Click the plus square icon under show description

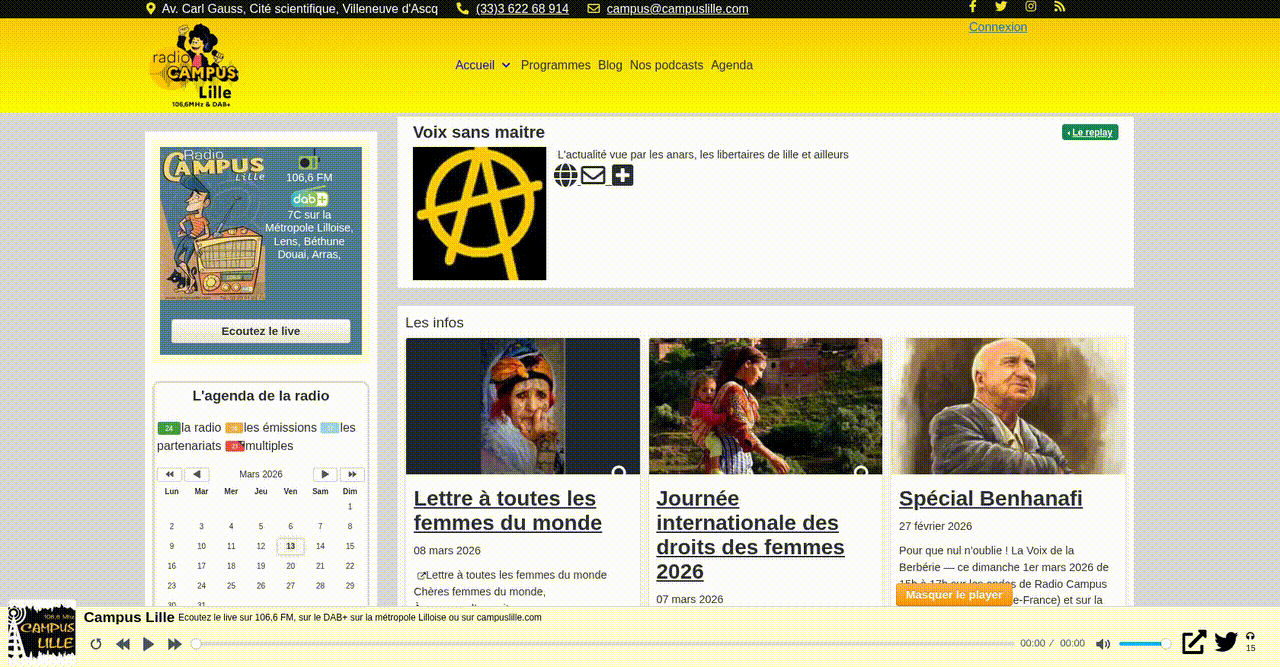tap(622, 176)
